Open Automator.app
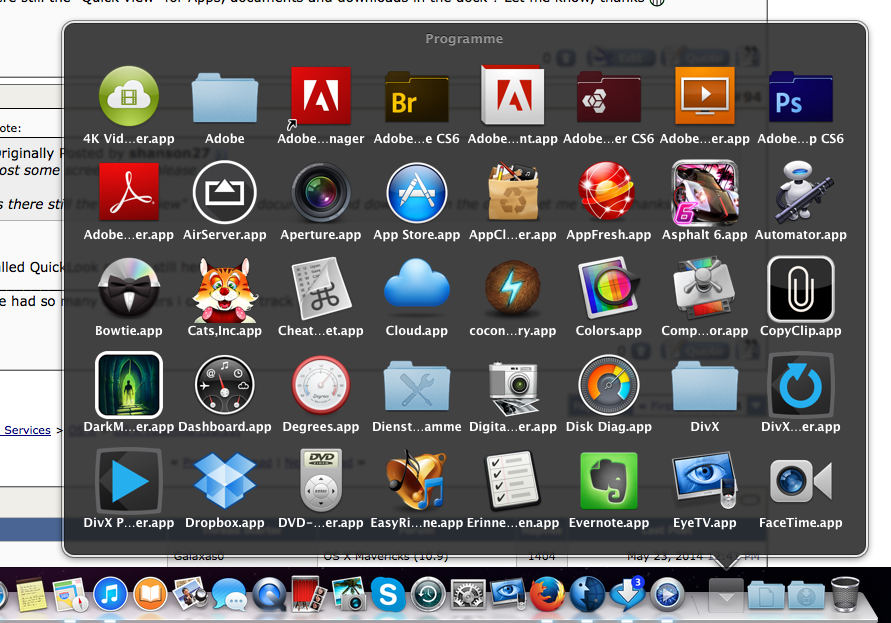This screenshot has height=623, width=891. coord(801,191)
